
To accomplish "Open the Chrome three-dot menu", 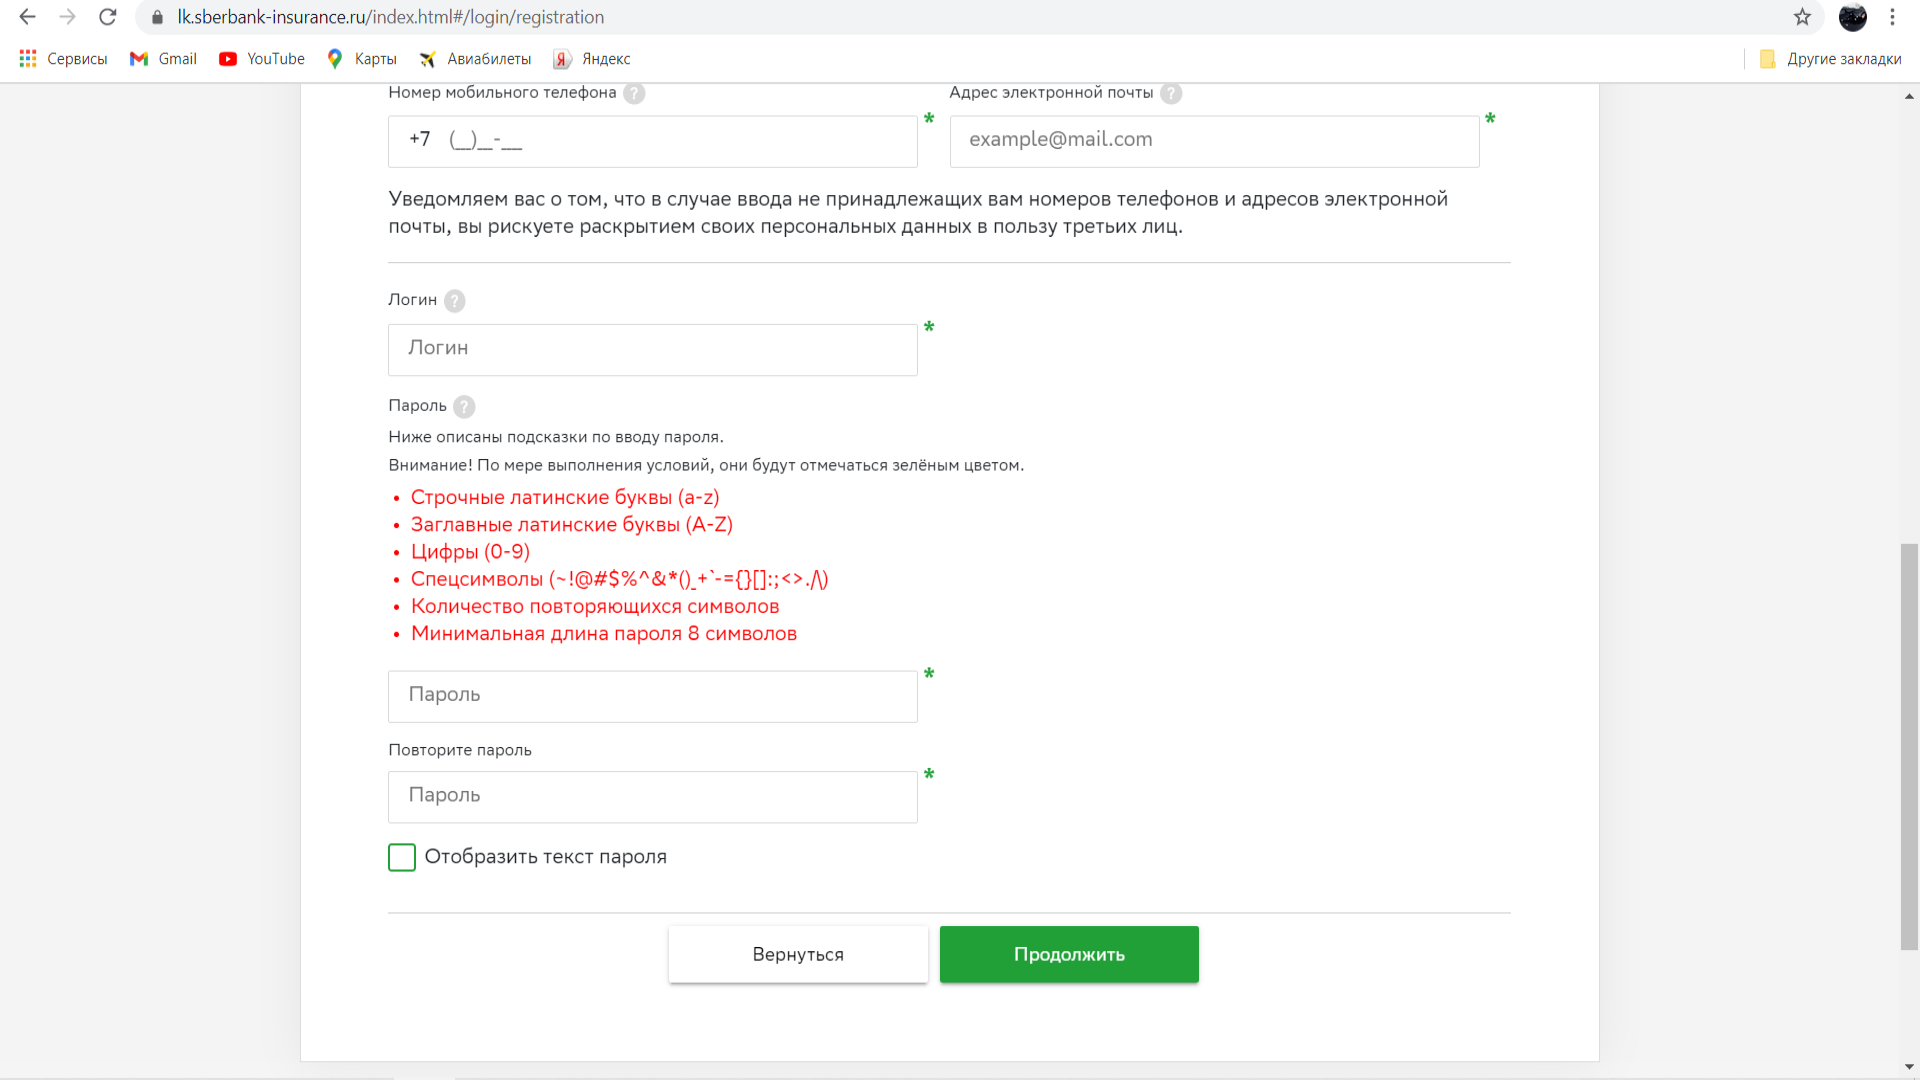I will (1892, 17).
